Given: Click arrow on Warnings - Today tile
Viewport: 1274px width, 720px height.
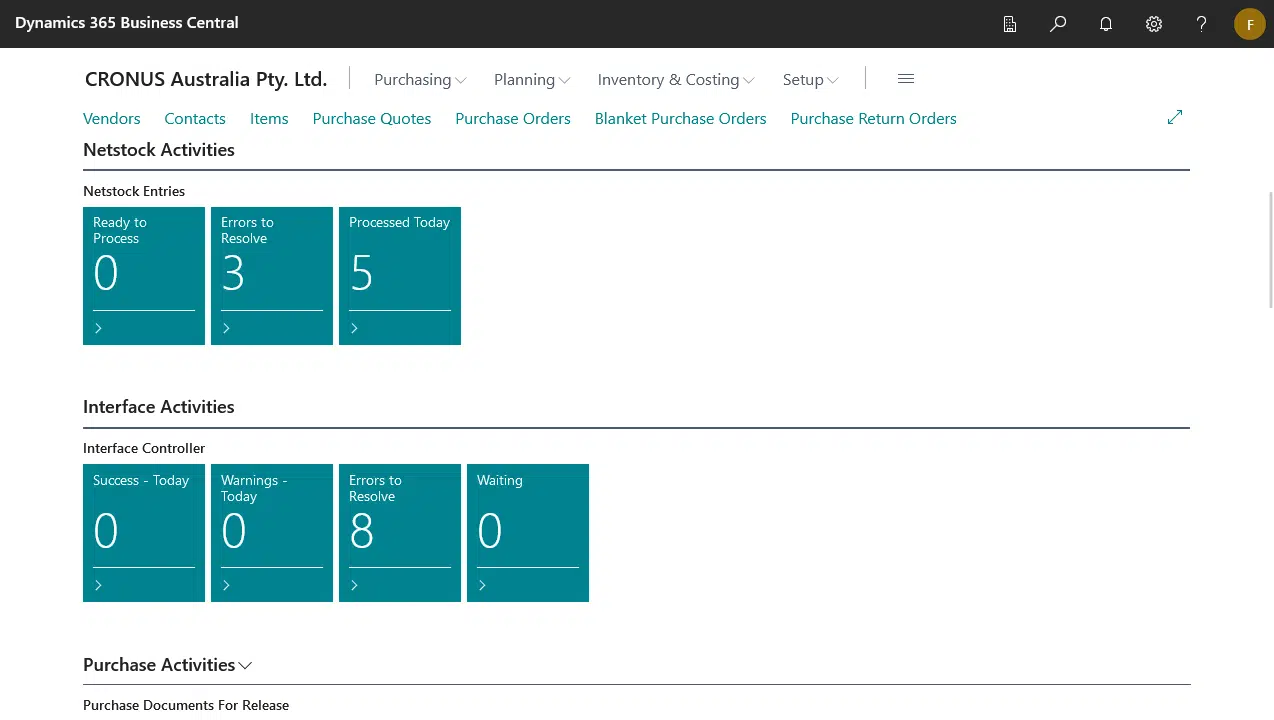Looking at the screenshot, I should pyautogui.click(x=226, y=585).
